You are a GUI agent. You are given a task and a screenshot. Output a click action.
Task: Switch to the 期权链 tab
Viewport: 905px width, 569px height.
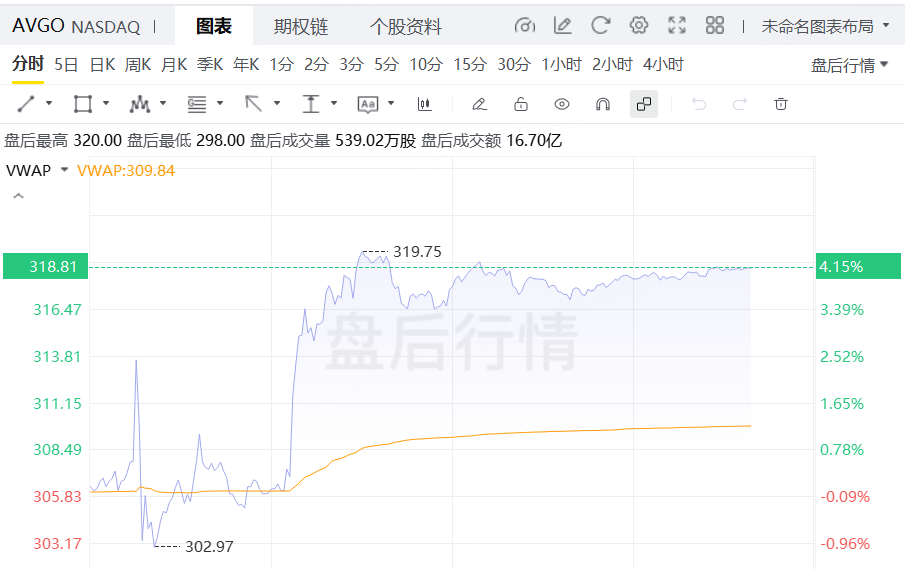tap(301, 26)
